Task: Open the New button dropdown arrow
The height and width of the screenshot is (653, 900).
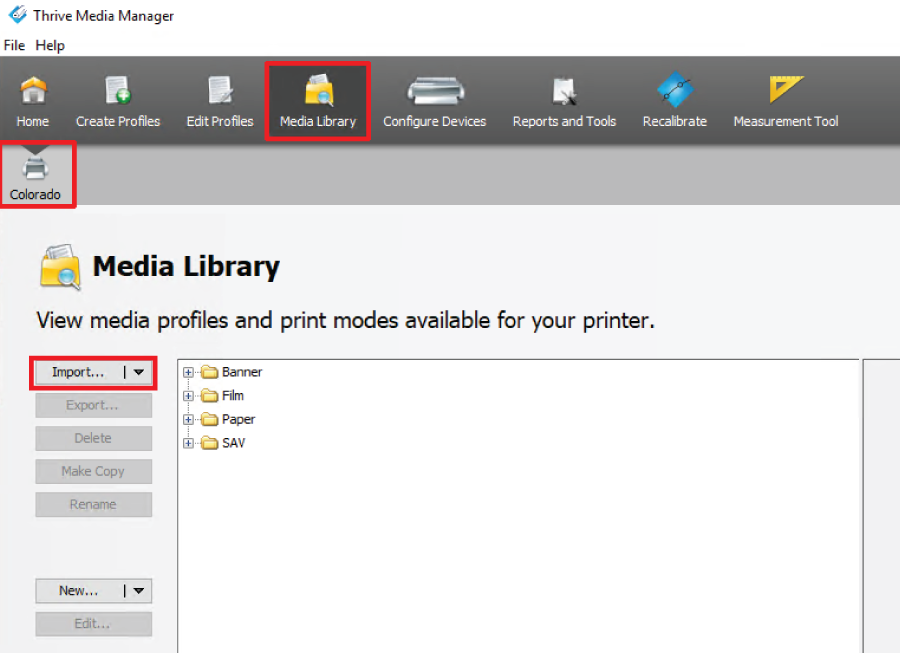Action: pos(139,591)
